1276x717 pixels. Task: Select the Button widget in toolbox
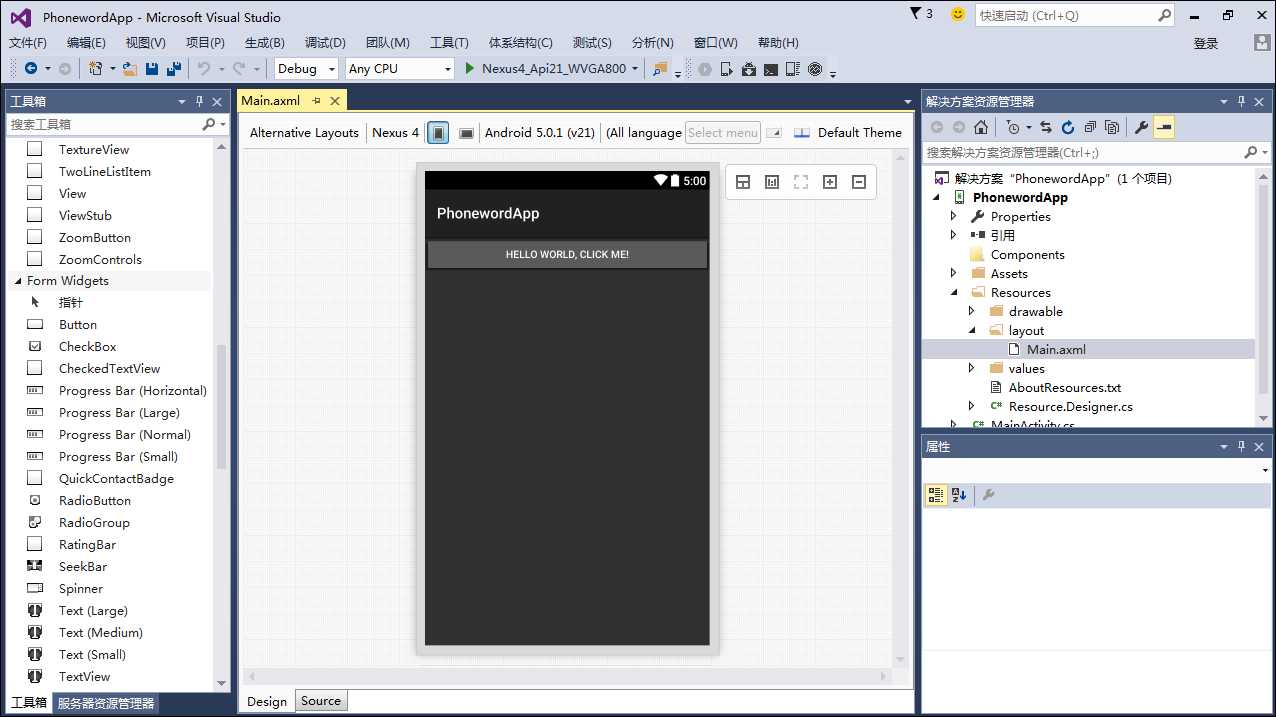click(78, 325)
